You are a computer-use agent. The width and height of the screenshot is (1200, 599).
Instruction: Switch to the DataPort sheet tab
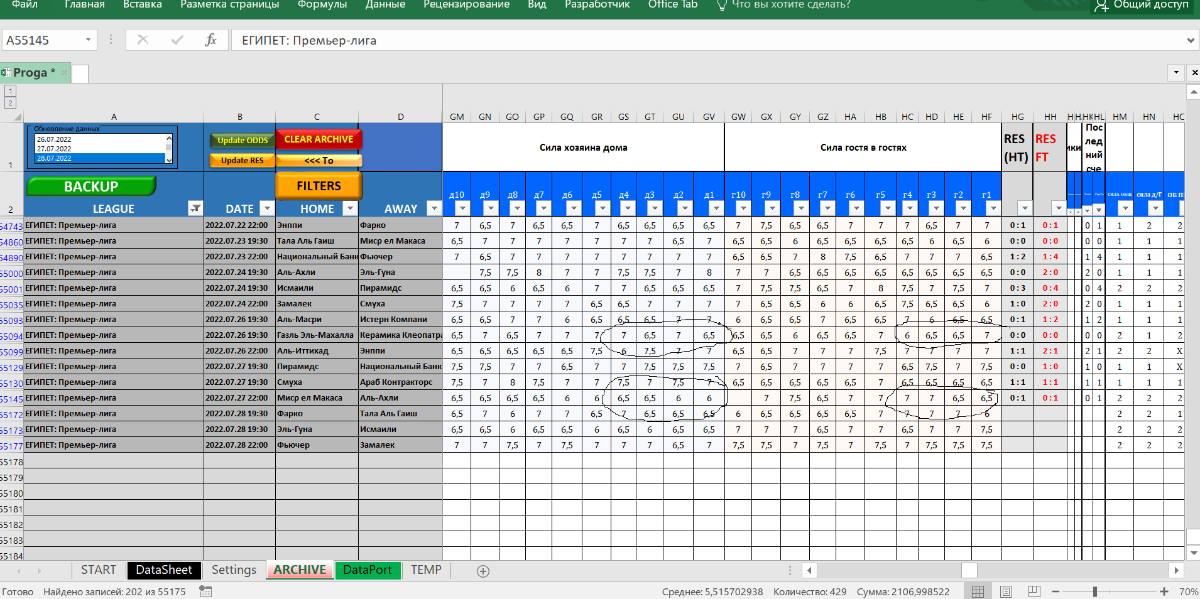367,570
